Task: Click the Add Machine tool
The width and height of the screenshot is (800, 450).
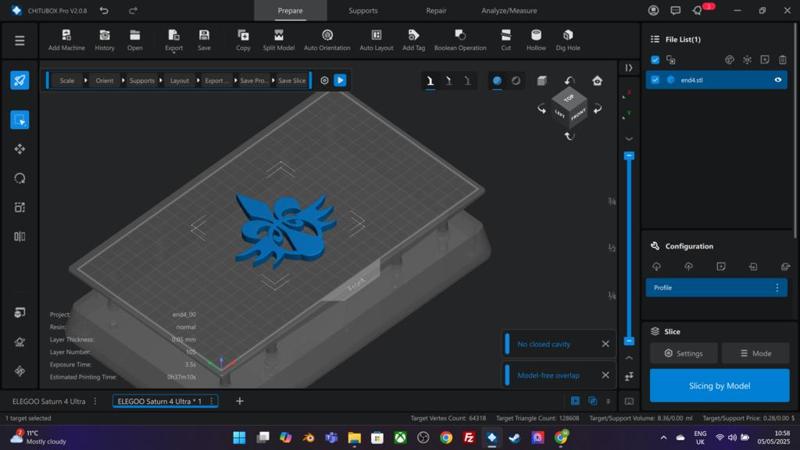Action: click(66, 40)
